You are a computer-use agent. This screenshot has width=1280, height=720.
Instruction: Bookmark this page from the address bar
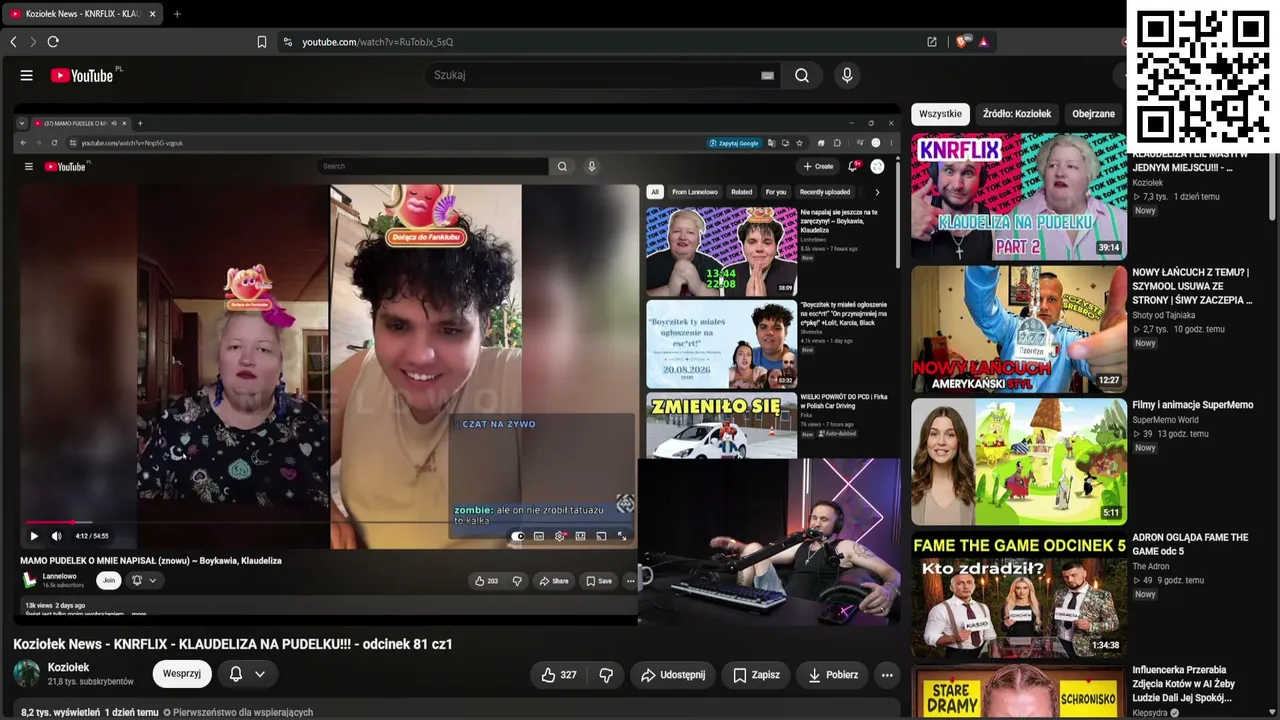click(262, 42)
